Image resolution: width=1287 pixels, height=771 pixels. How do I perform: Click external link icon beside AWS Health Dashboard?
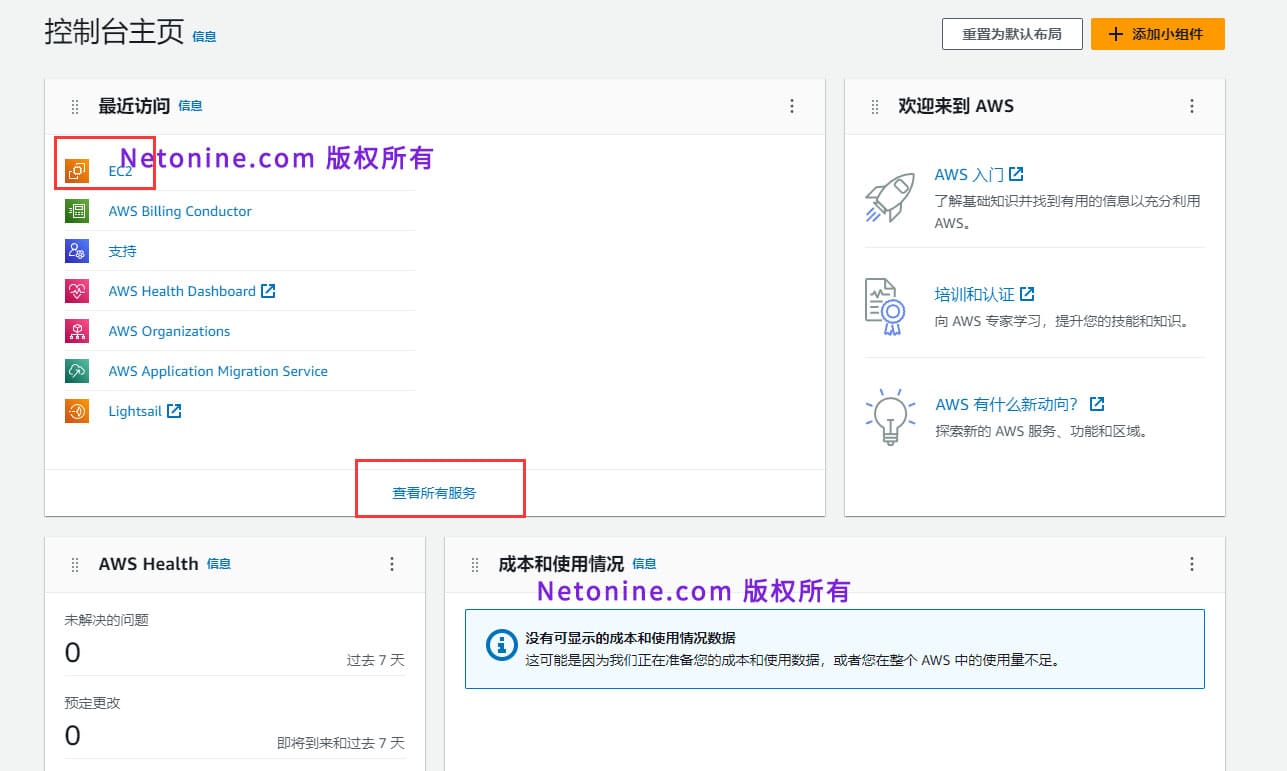pyautogui.click(x=268, y=291)
